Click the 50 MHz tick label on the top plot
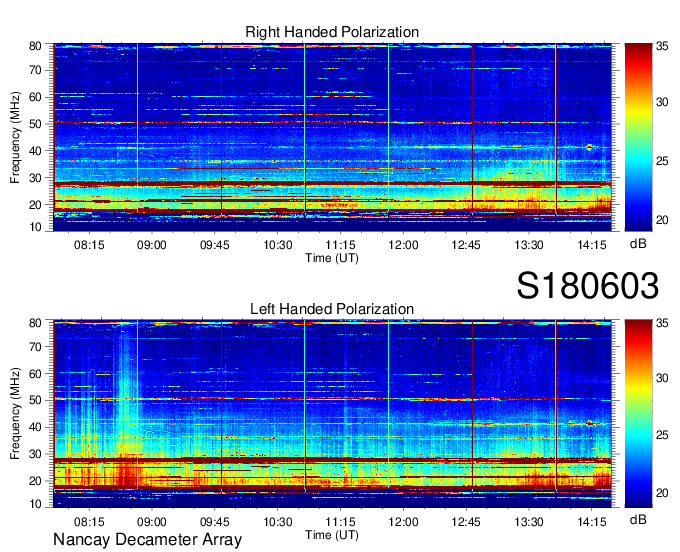Viewport: 680px width, 552px height. 35,124
